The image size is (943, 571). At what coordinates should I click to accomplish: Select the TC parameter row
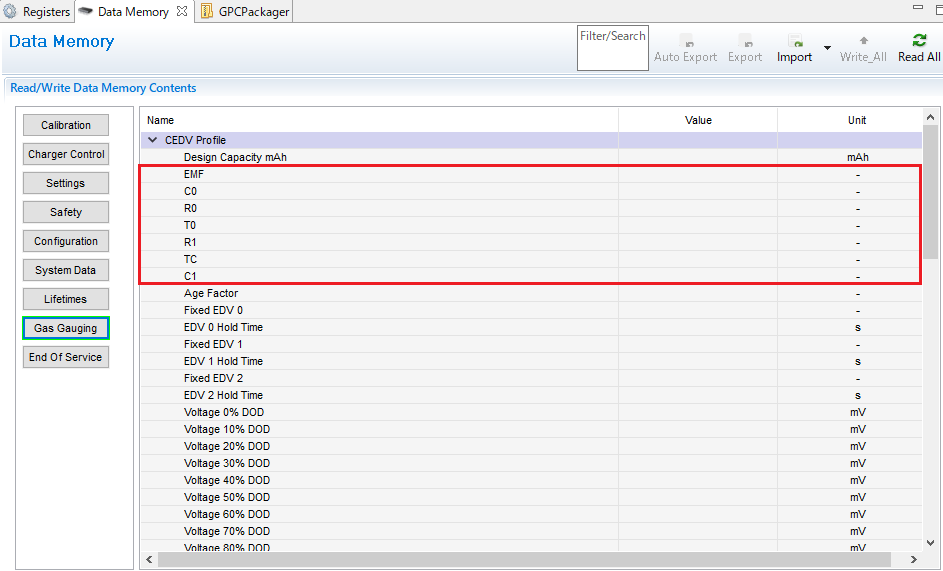(531, 259)
